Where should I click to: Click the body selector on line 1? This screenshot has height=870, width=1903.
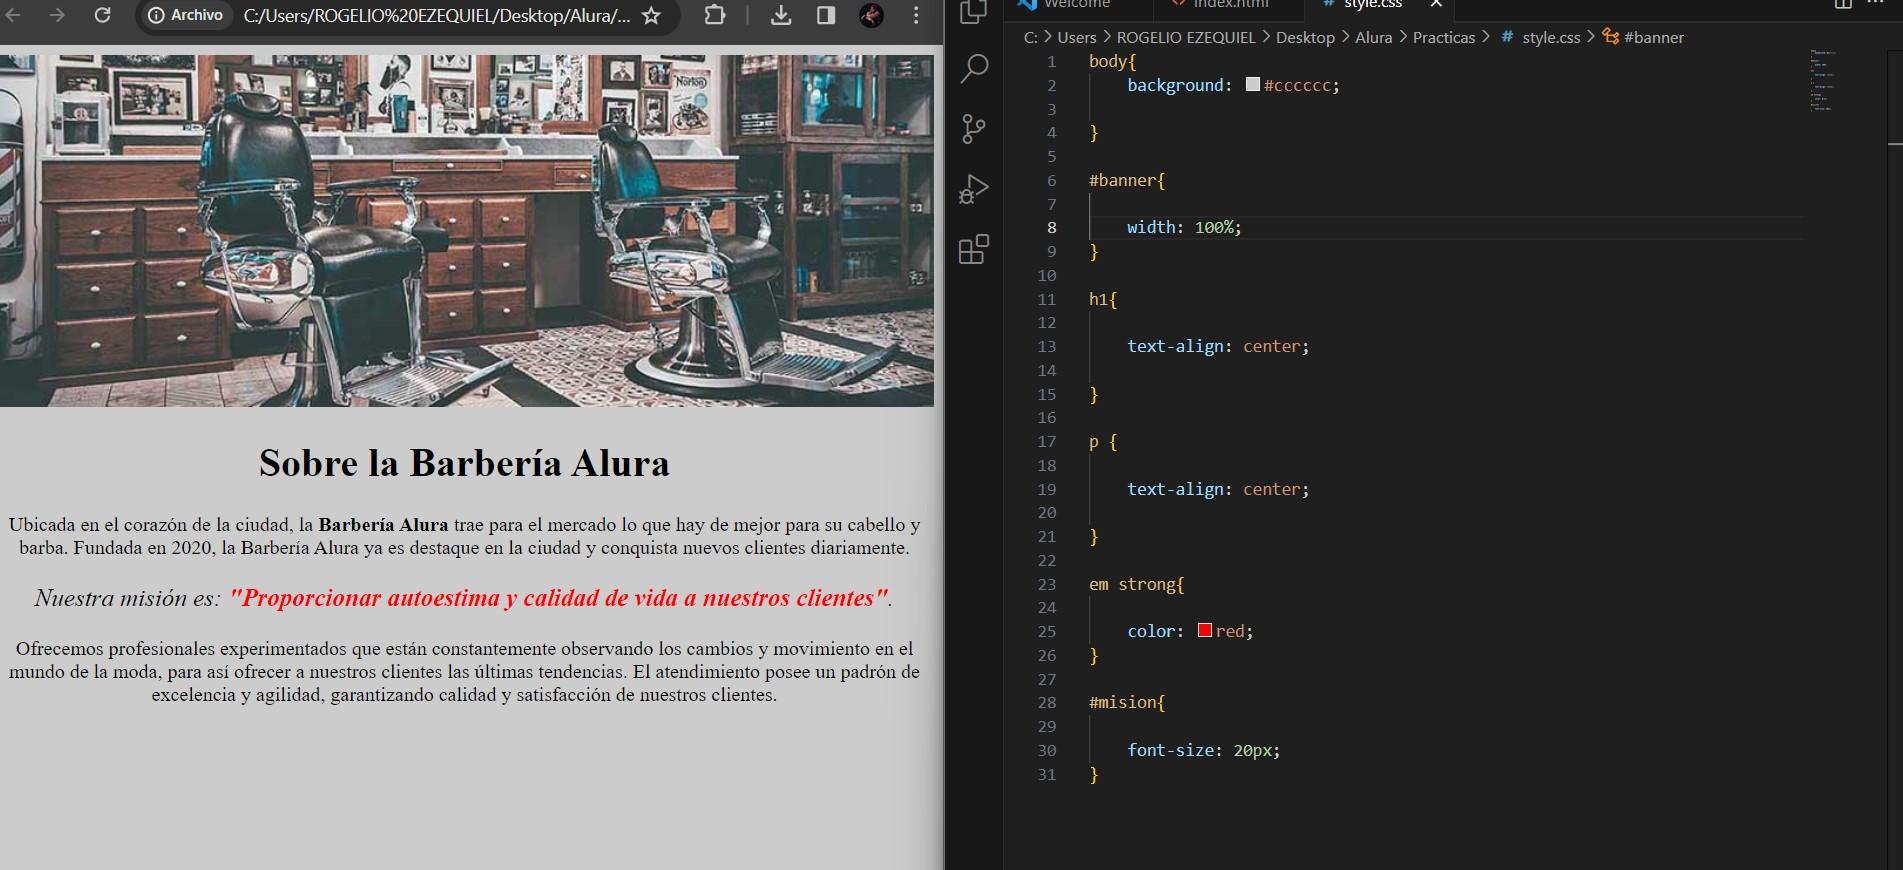[1108, 61]
